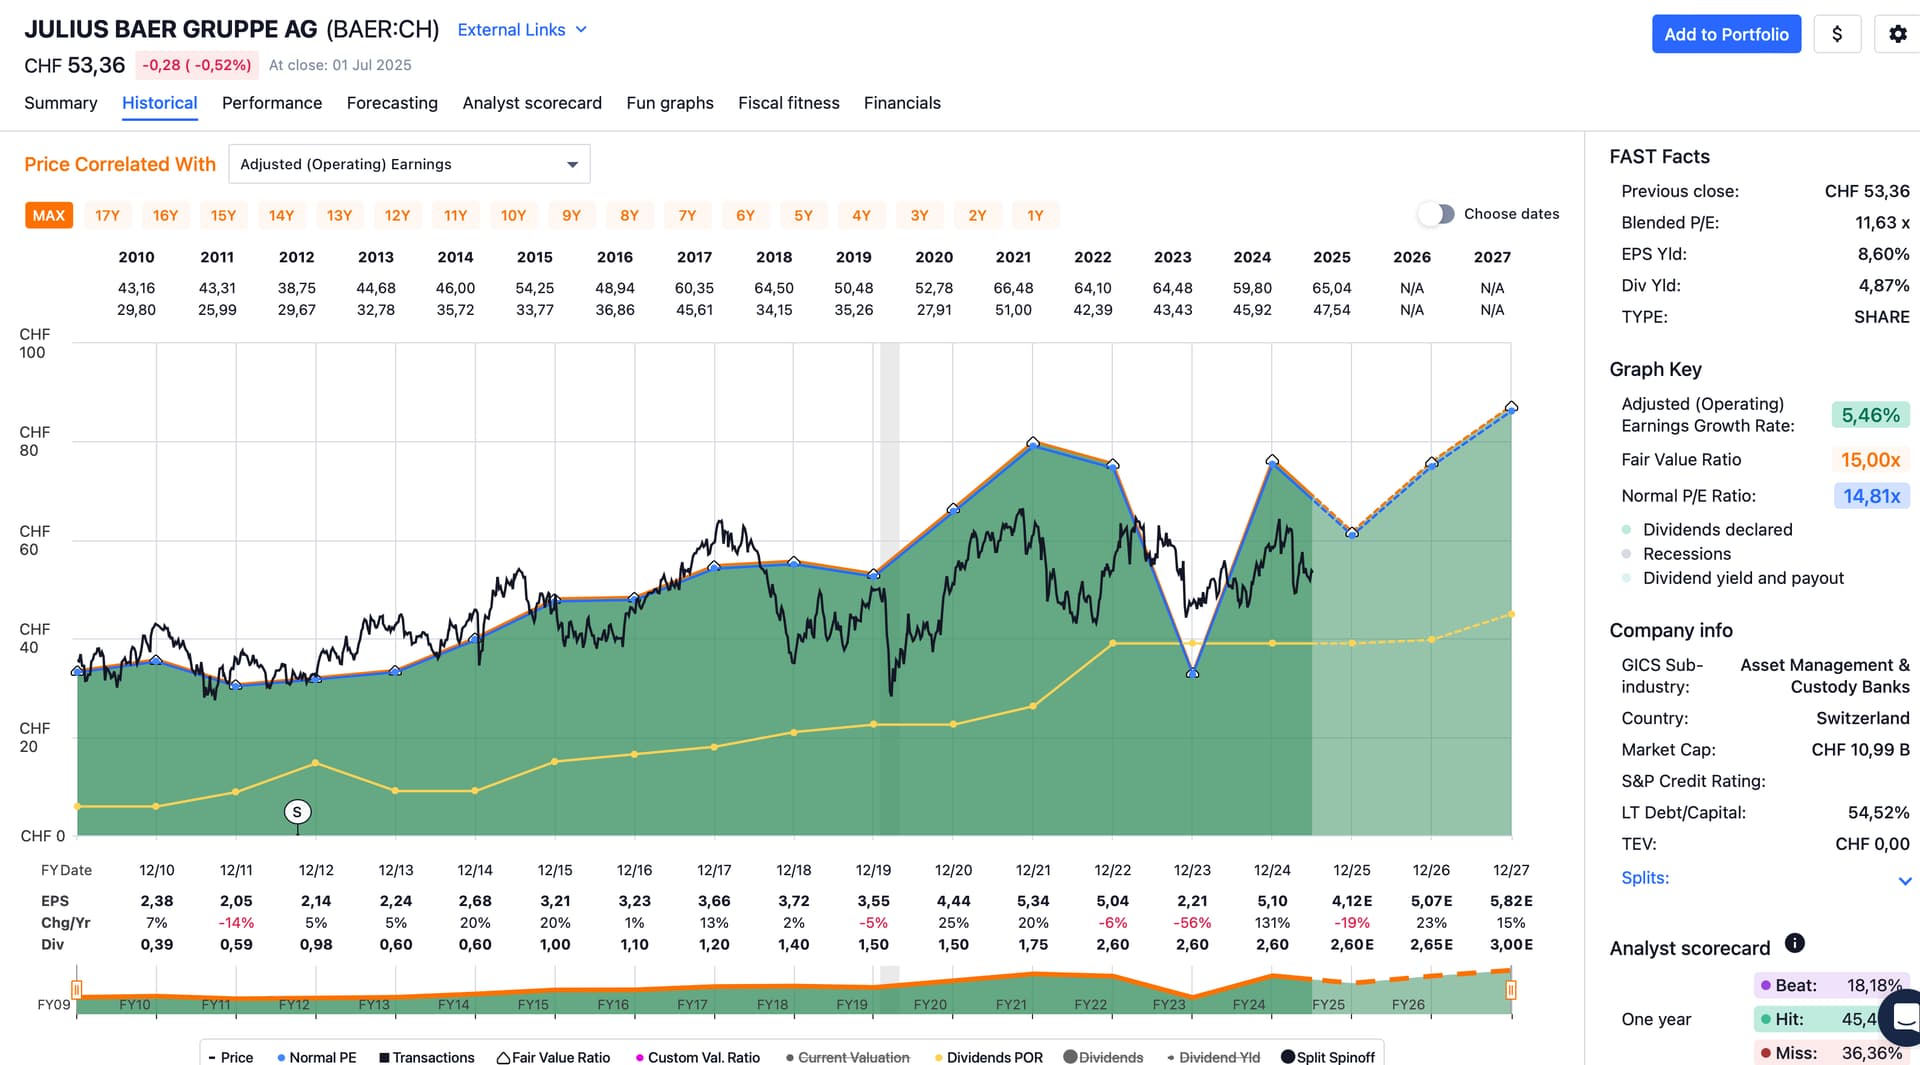Viewport: 1920px width, 1065px height.
Task: Switch to Fiscal fitness tab
Action: click(x=789, y=103)
